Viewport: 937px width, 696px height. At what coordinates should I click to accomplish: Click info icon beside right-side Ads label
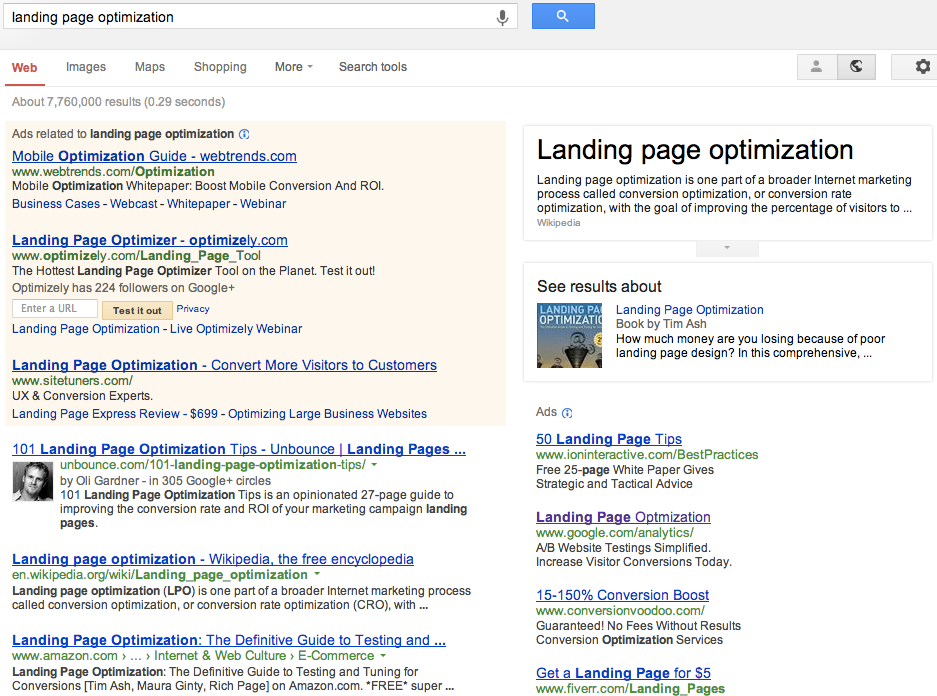(567, 412)
